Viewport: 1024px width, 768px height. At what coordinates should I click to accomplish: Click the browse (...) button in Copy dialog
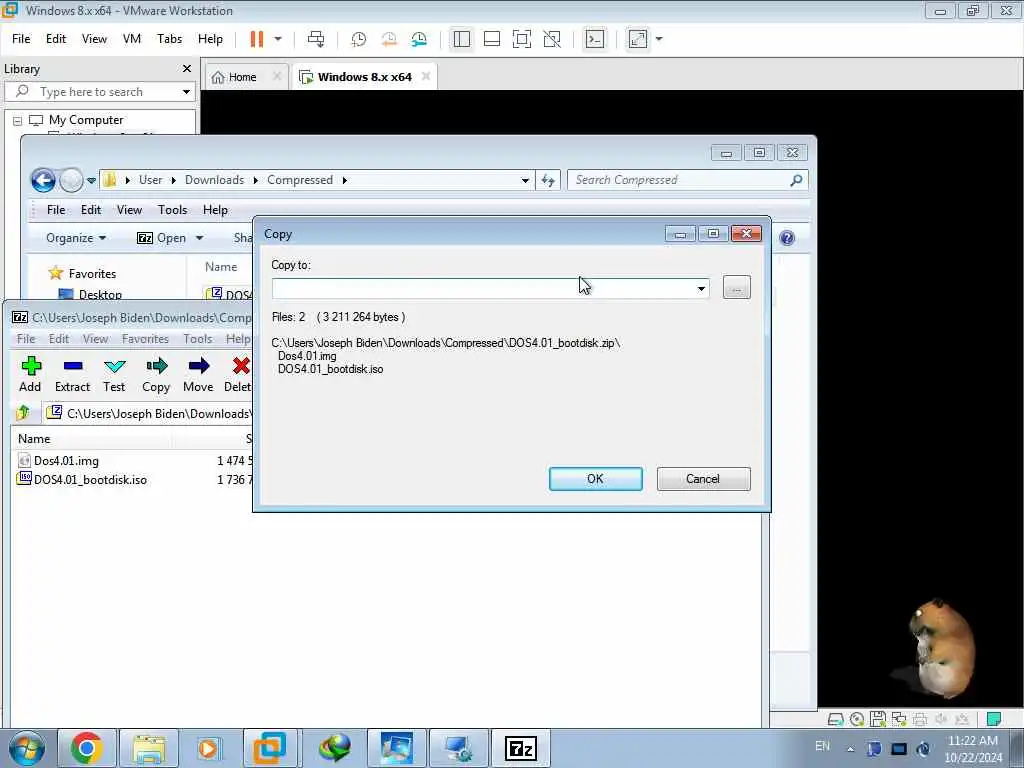point(737,288)
